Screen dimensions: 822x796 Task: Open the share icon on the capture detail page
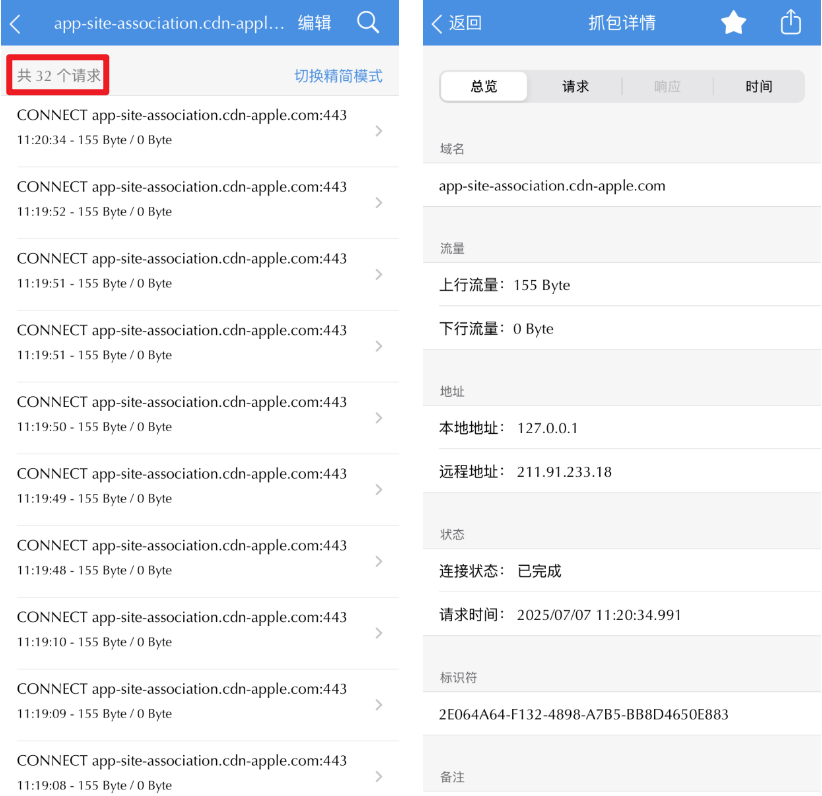click(x=791, y=23)
